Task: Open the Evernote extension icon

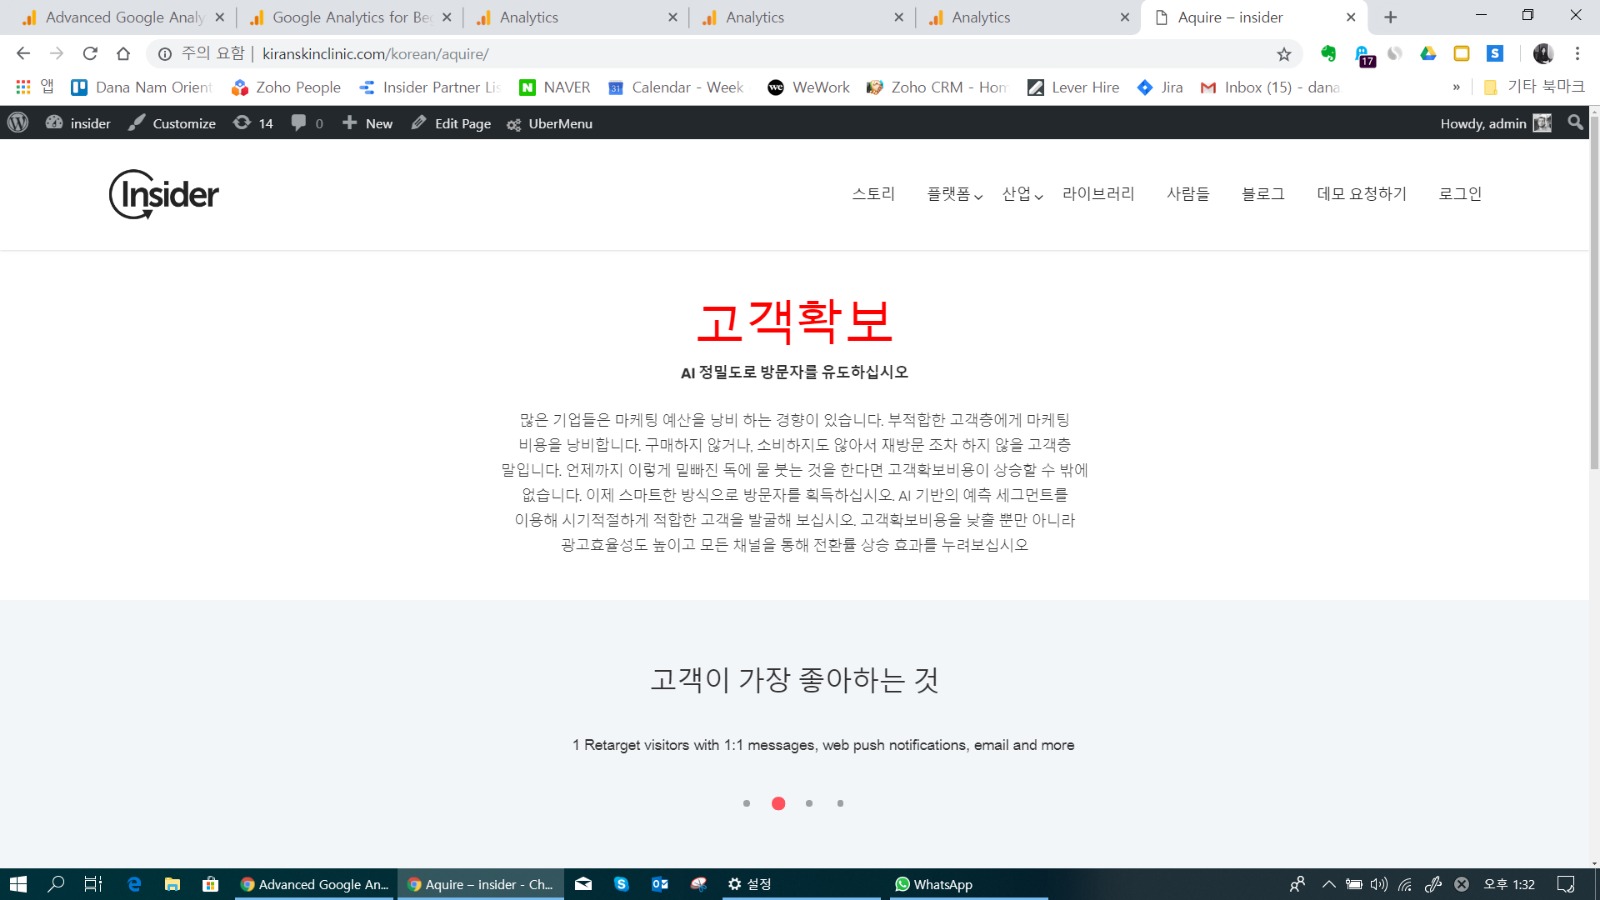Action: [1328, 54]
